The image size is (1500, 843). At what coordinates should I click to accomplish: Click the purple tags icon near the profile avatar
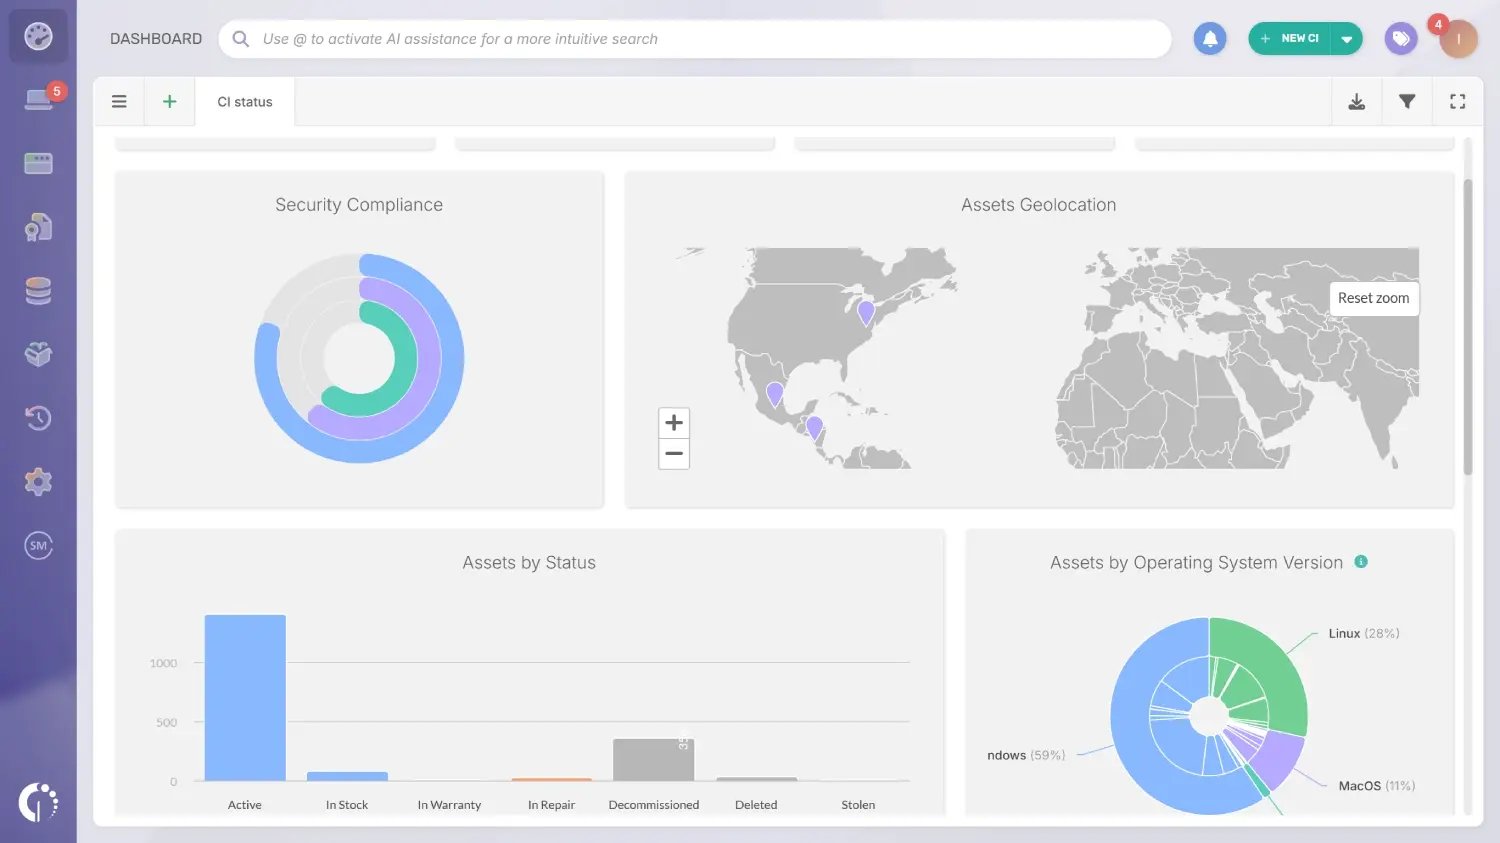coord(1400,38)
